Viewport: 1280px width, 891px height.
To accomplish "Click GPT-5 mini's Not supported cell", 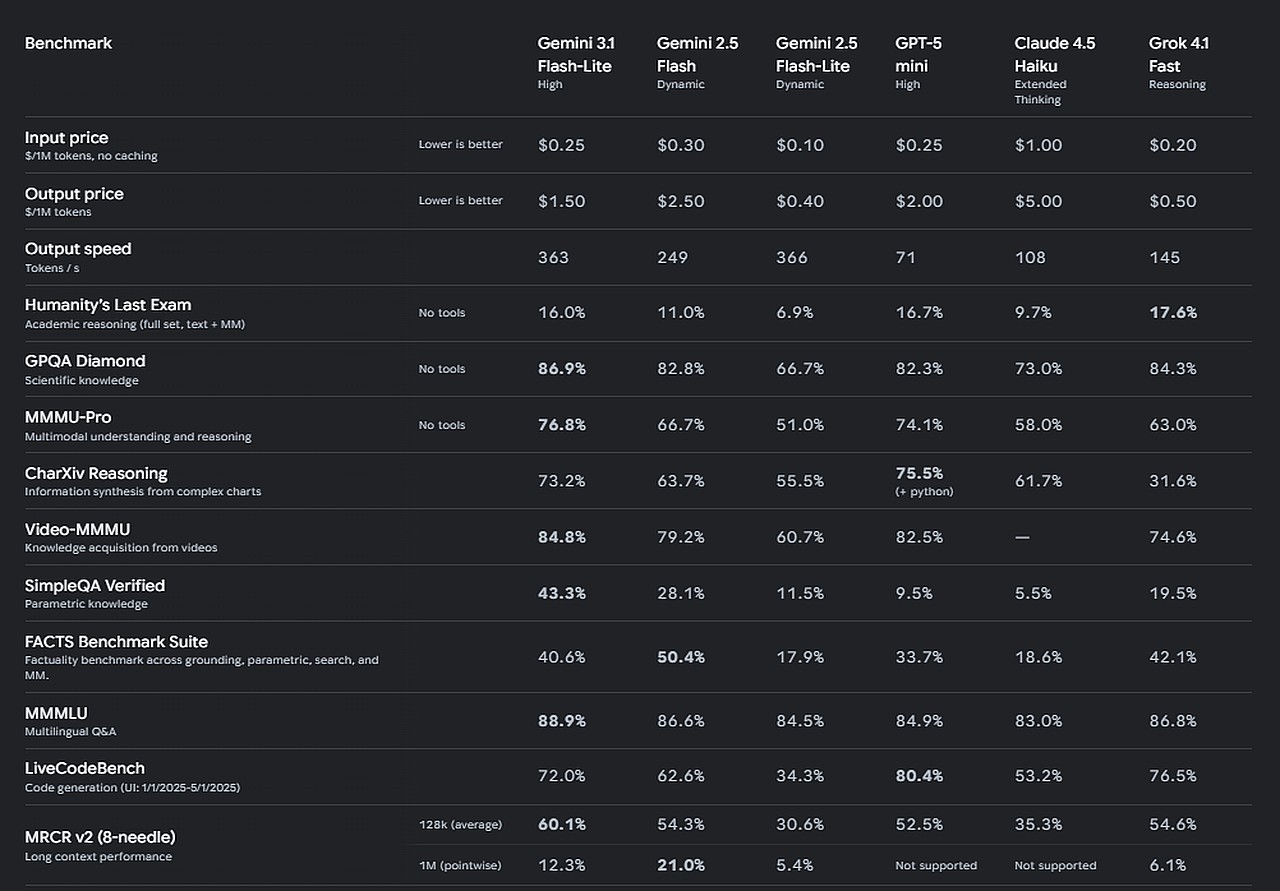I will pos(936,865).
